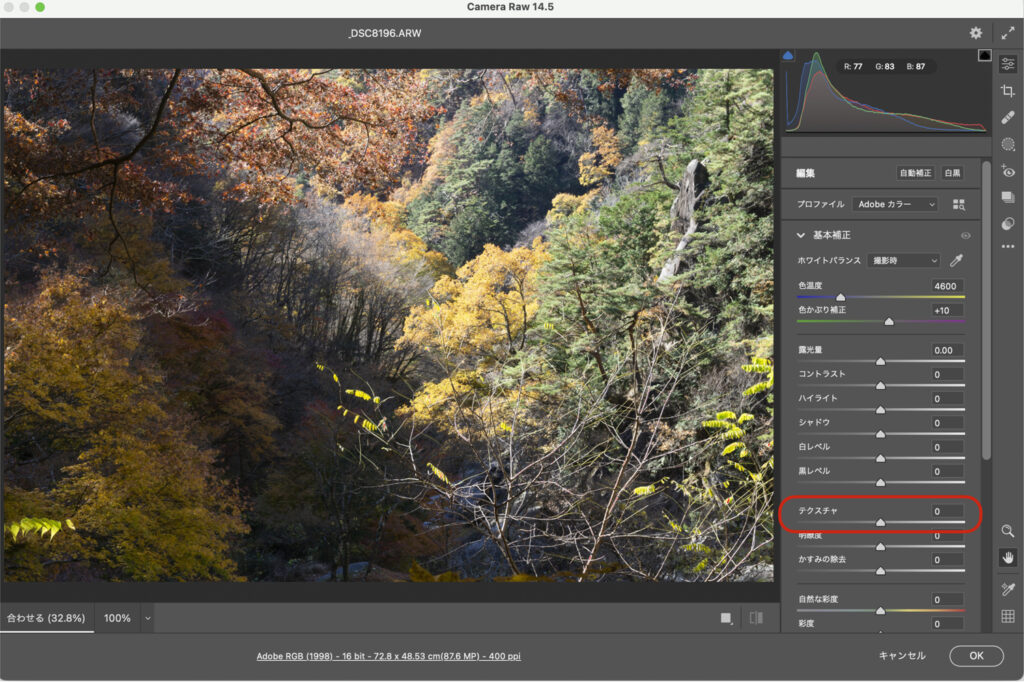Select the Zoom magnifier tool
This screenshot has height=682, width=1024.
coord(1008,531)
